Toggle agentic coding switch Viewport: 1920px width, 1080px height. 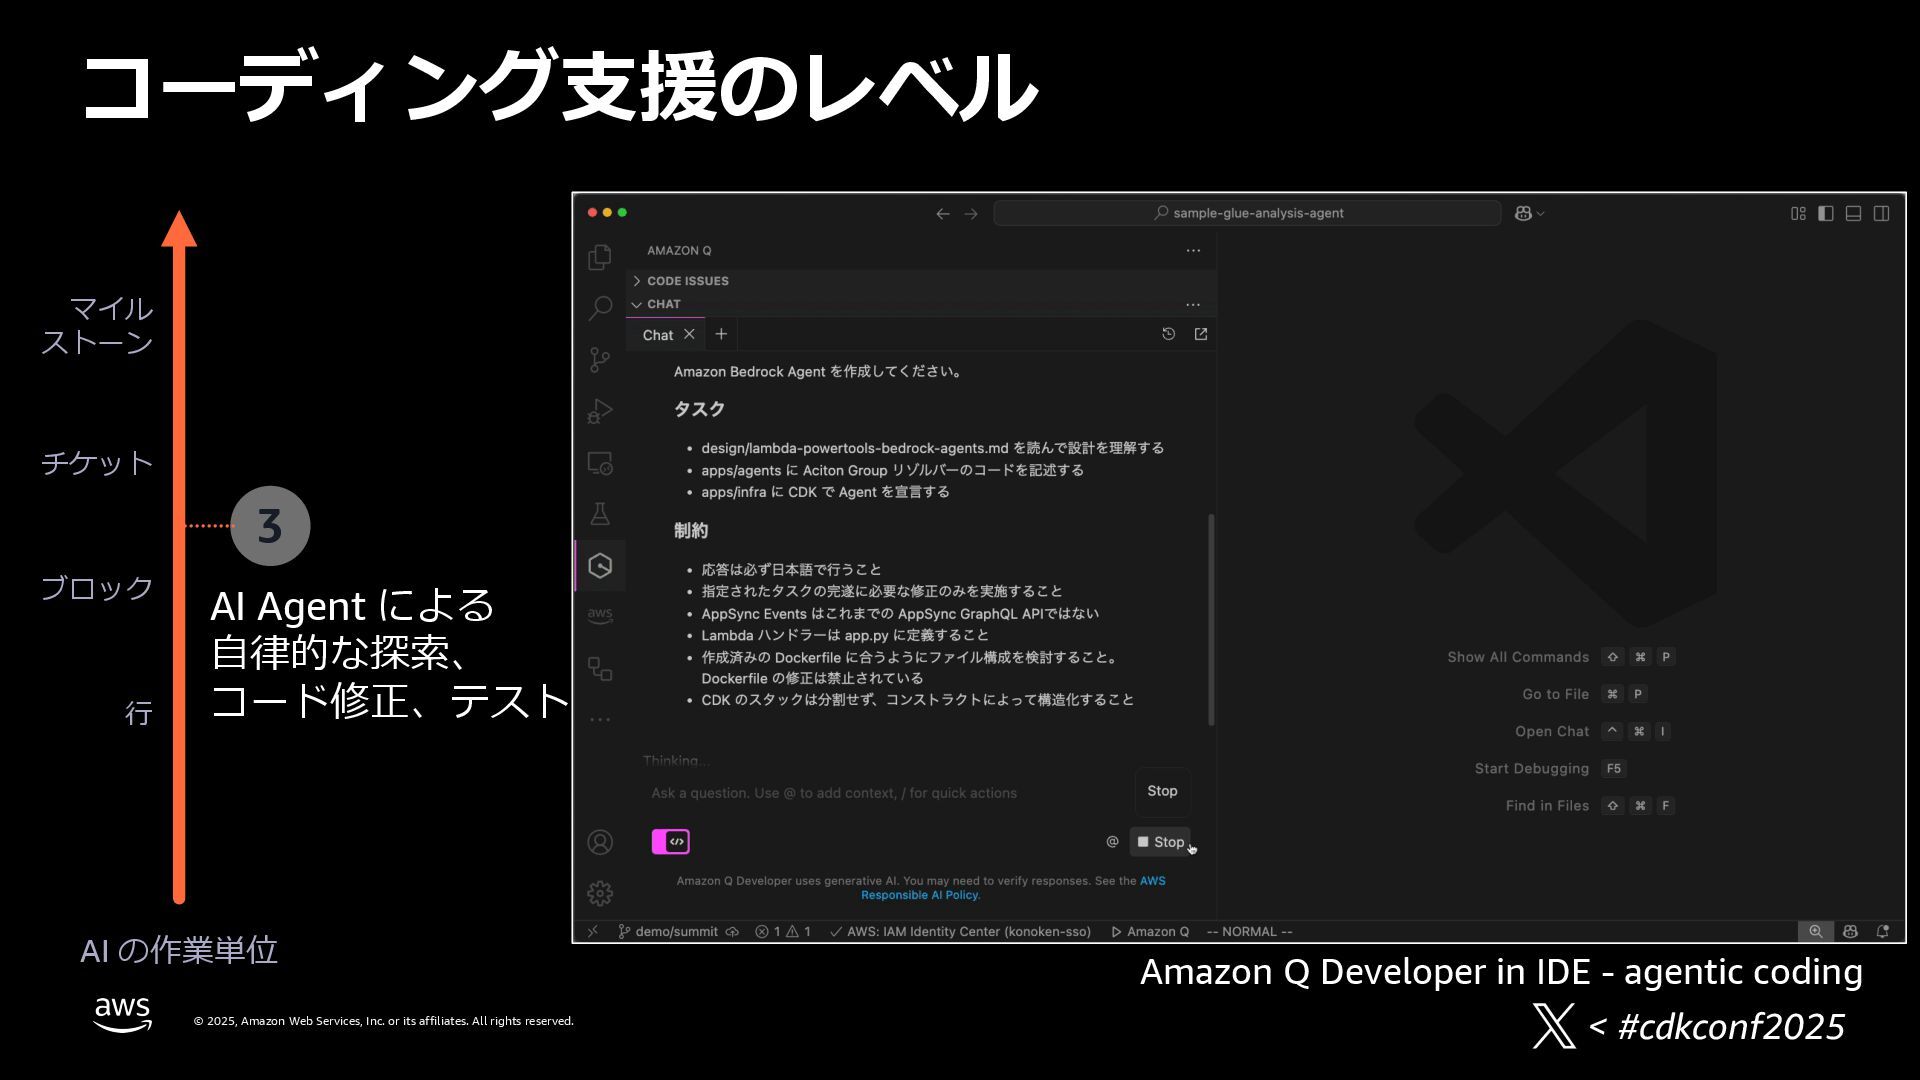[x=670, y=842]
